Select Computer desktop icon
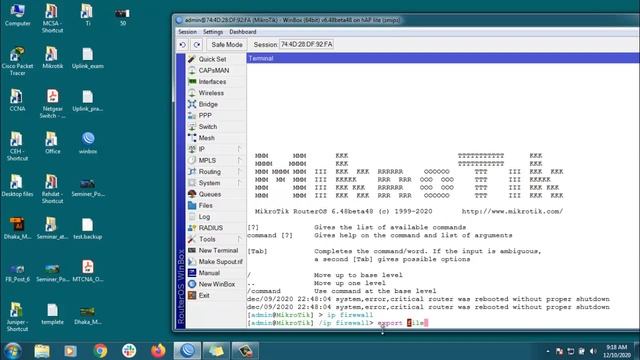Screen dimensions: 640x360 [18, 15]
